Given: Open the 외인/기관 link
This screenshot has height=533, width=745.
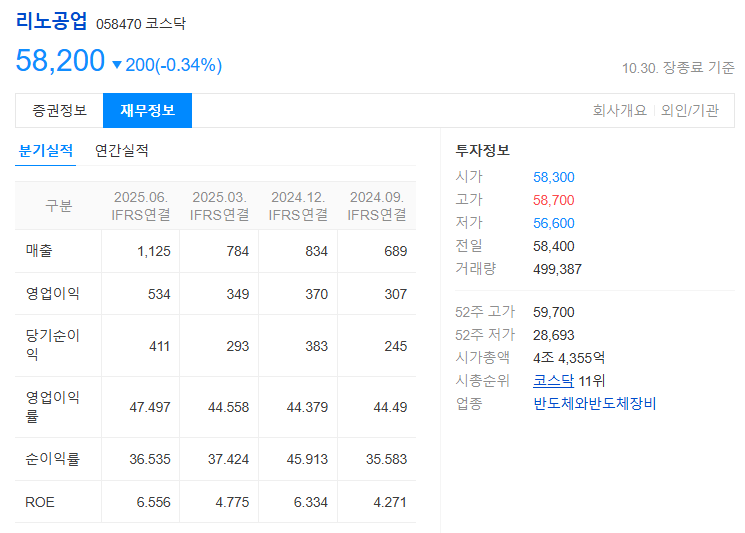Looking at the screenshot, I should point(690,111).
